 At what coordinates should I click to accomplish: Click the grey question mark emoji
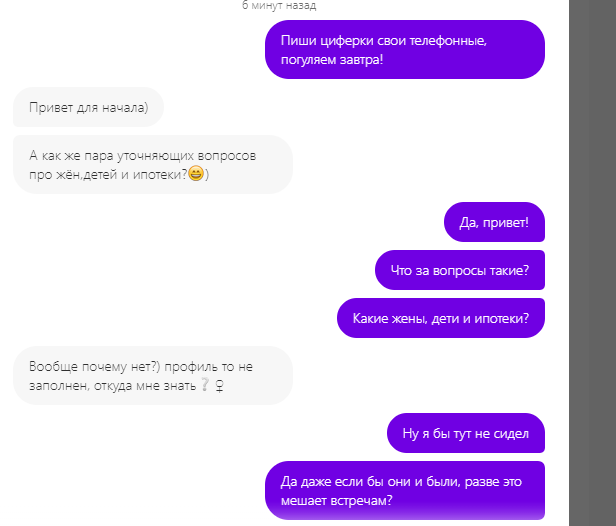point(205,385)
